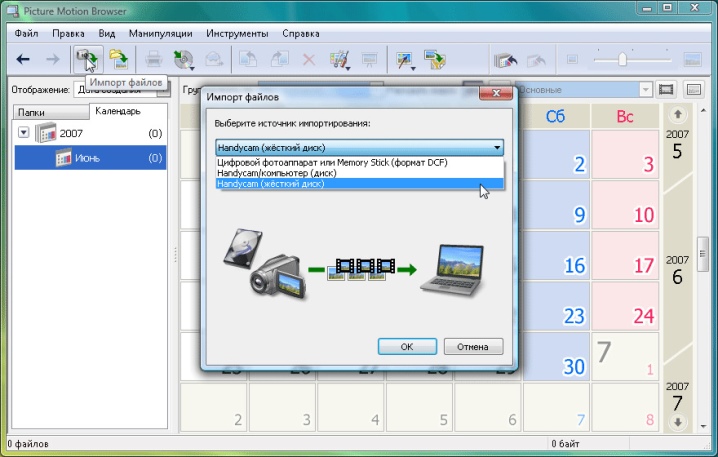Open the Правка menu
Screen dimensions: 718x457
point(68,33)
